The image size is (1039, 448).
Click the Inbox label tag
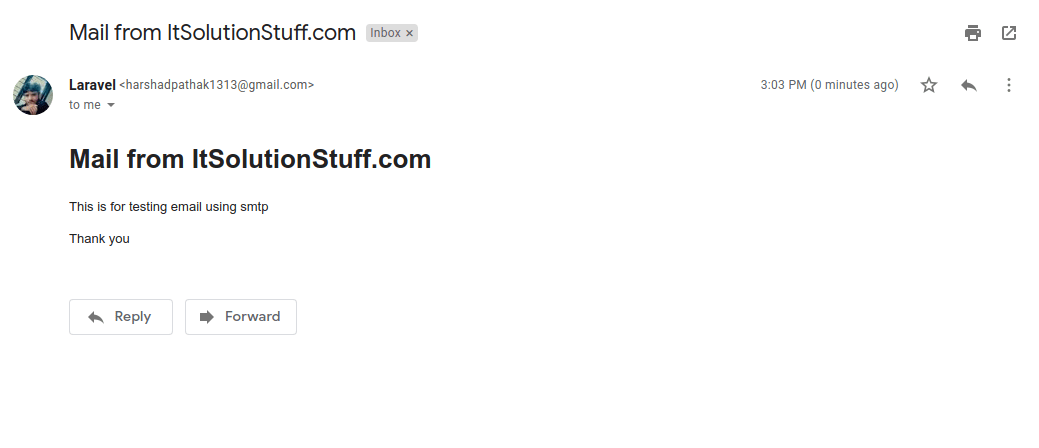click(385, 33)
